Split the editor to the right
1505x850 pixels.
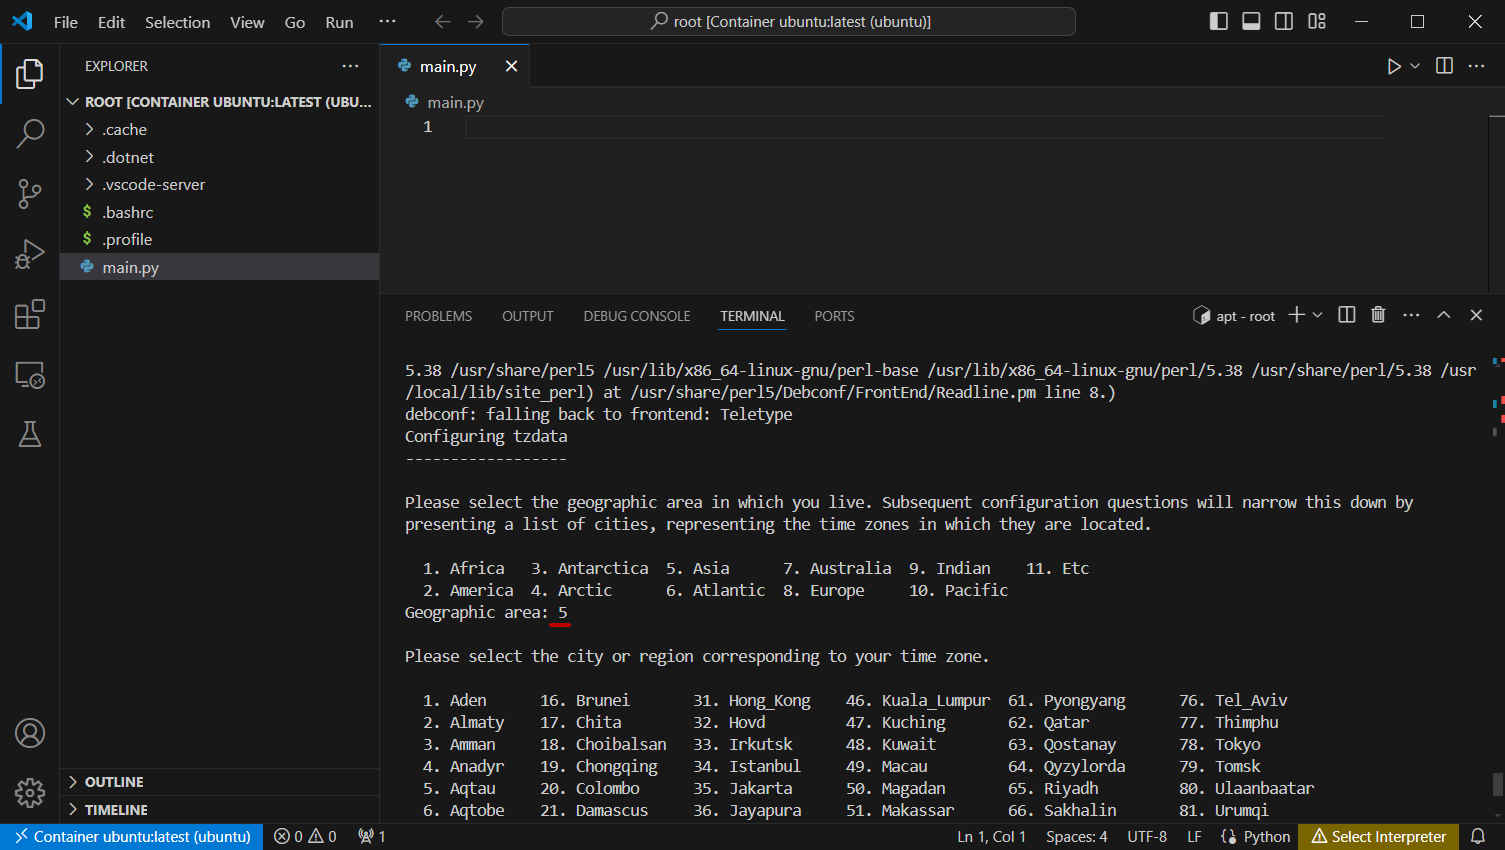pyautogui.click(x=1444, y=66)
